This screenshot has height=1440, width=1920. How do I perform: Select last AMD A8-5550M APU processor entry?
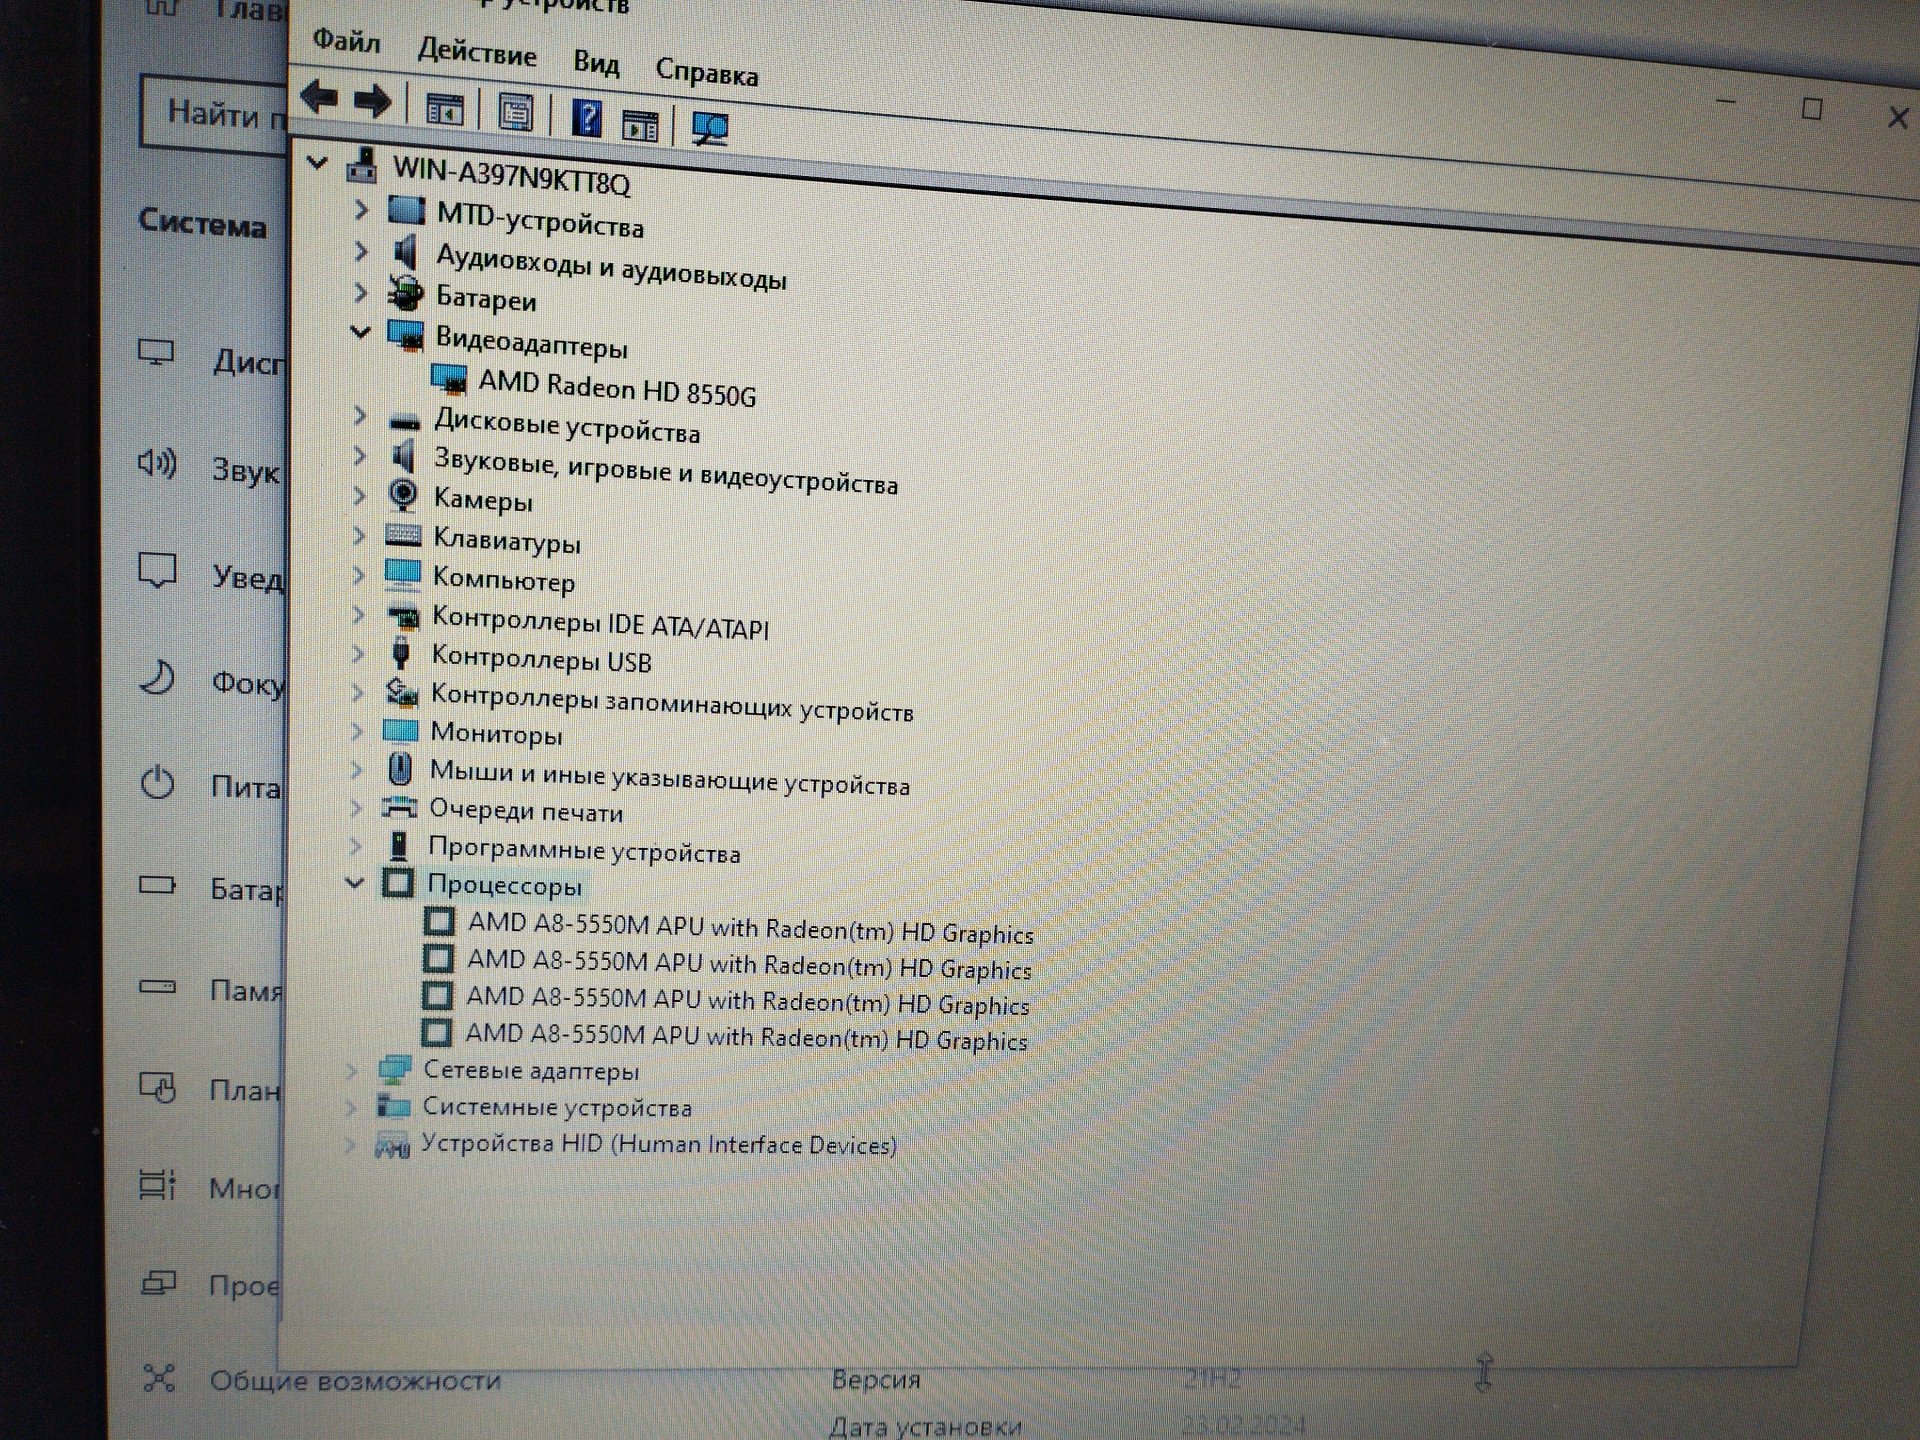746,1037
